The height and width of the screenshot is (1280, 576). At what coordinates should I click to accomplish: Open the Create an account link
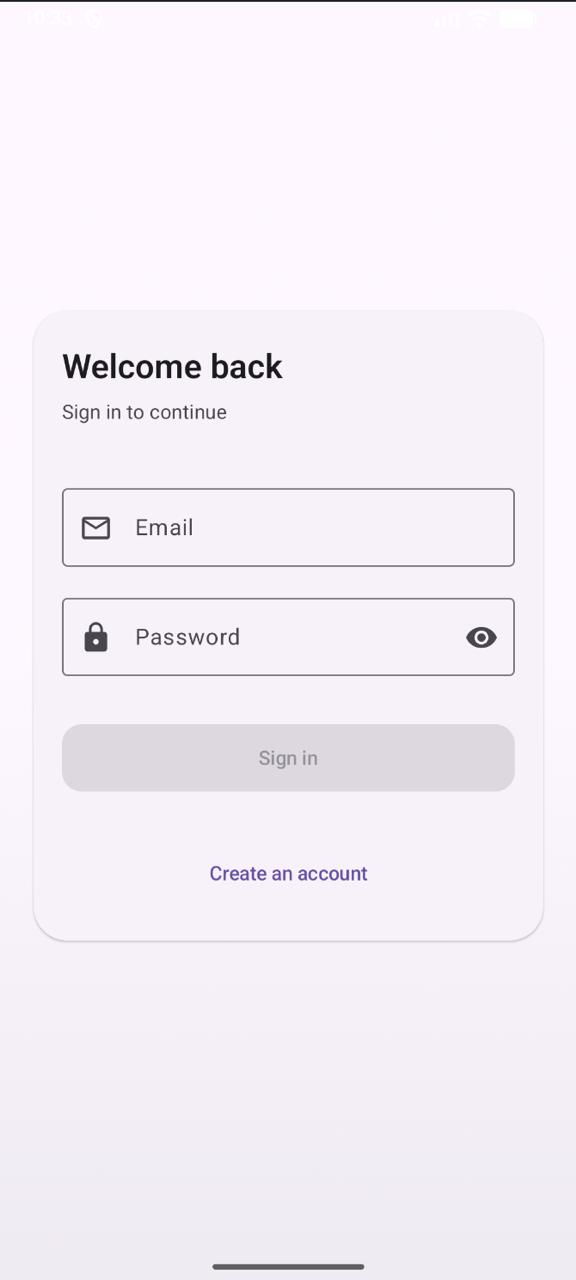point(288,874)
